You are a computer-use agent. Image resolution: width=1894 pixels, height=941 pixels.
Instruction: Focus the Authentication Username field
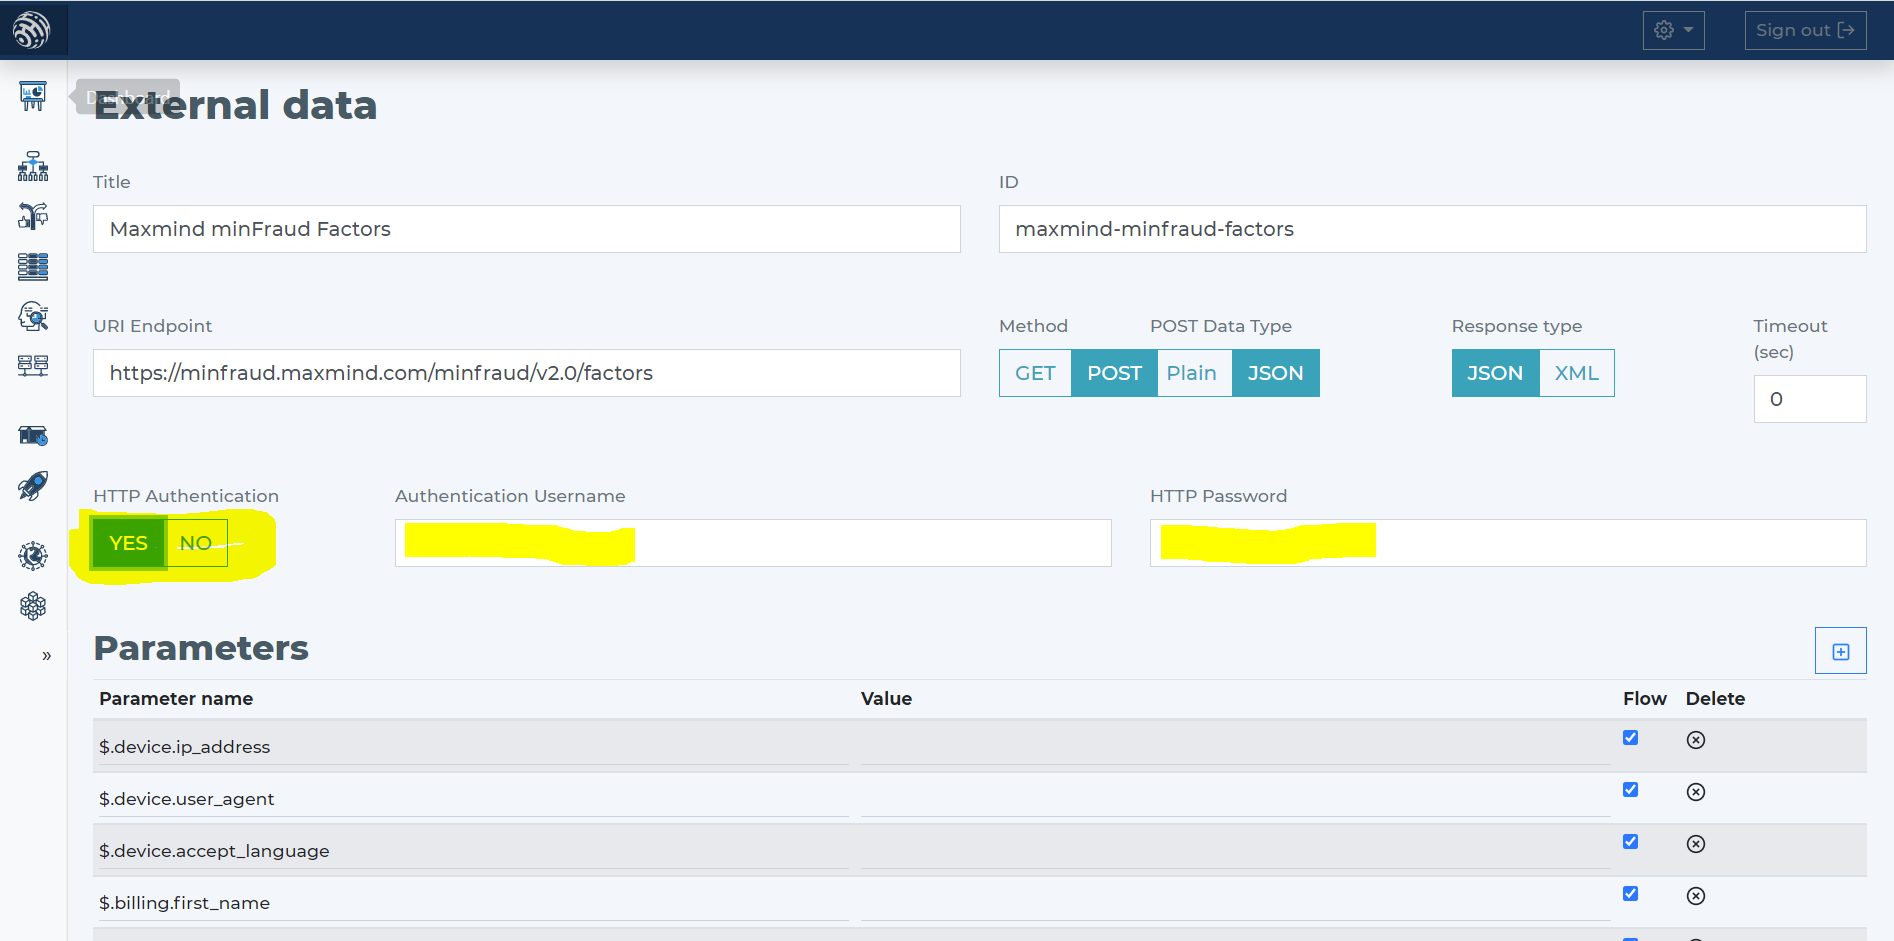[753, 543]
